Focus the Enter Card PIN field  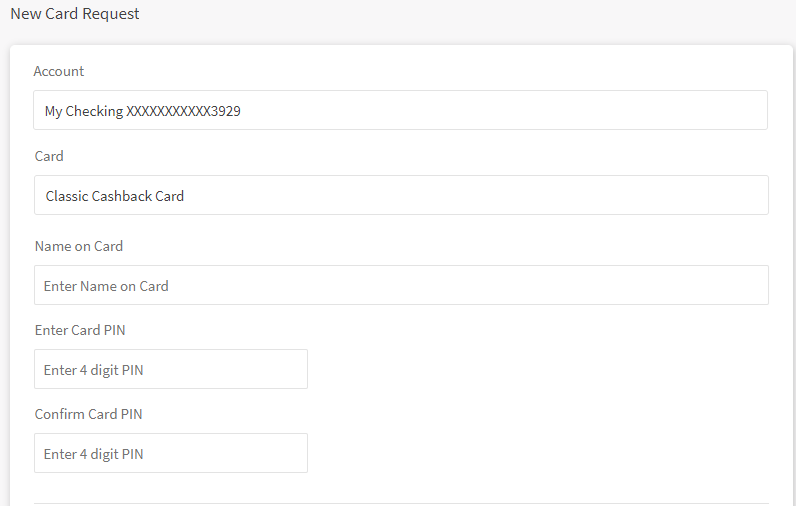[170, 369]
